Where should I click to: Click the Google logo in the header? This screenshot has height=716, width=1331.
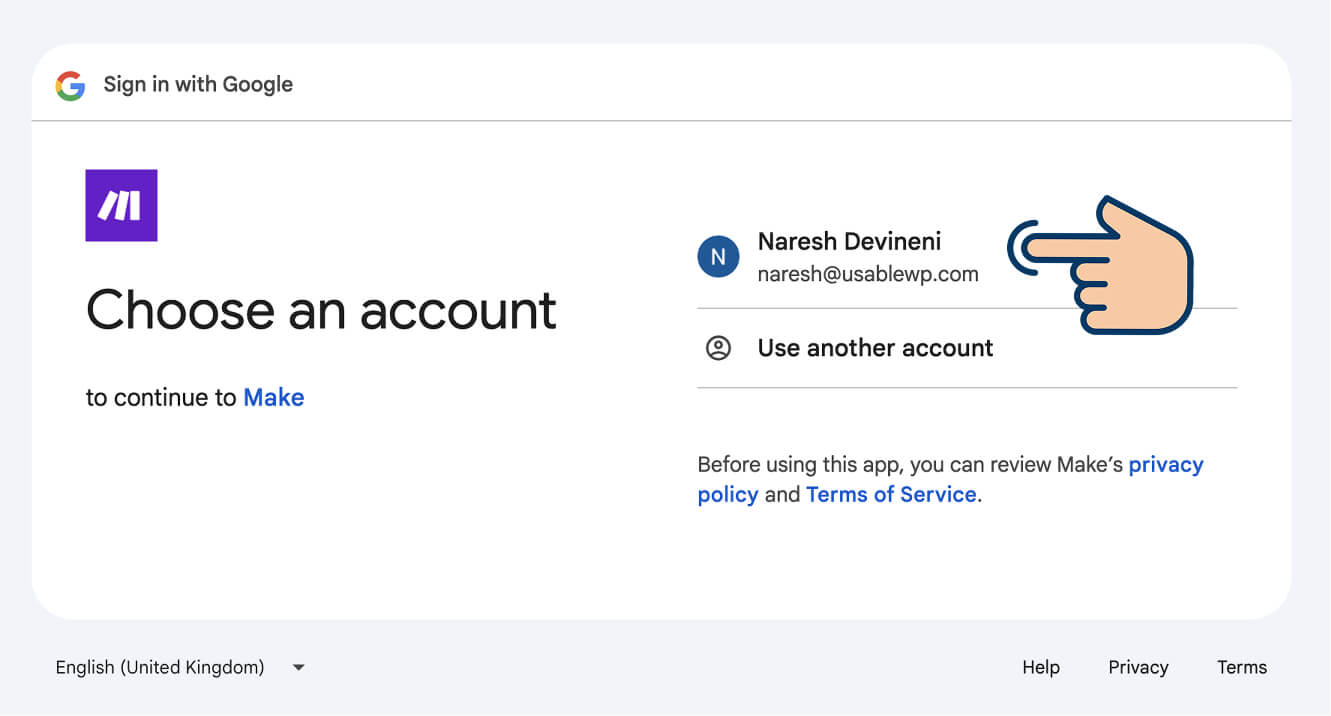(x=70, y=86)
